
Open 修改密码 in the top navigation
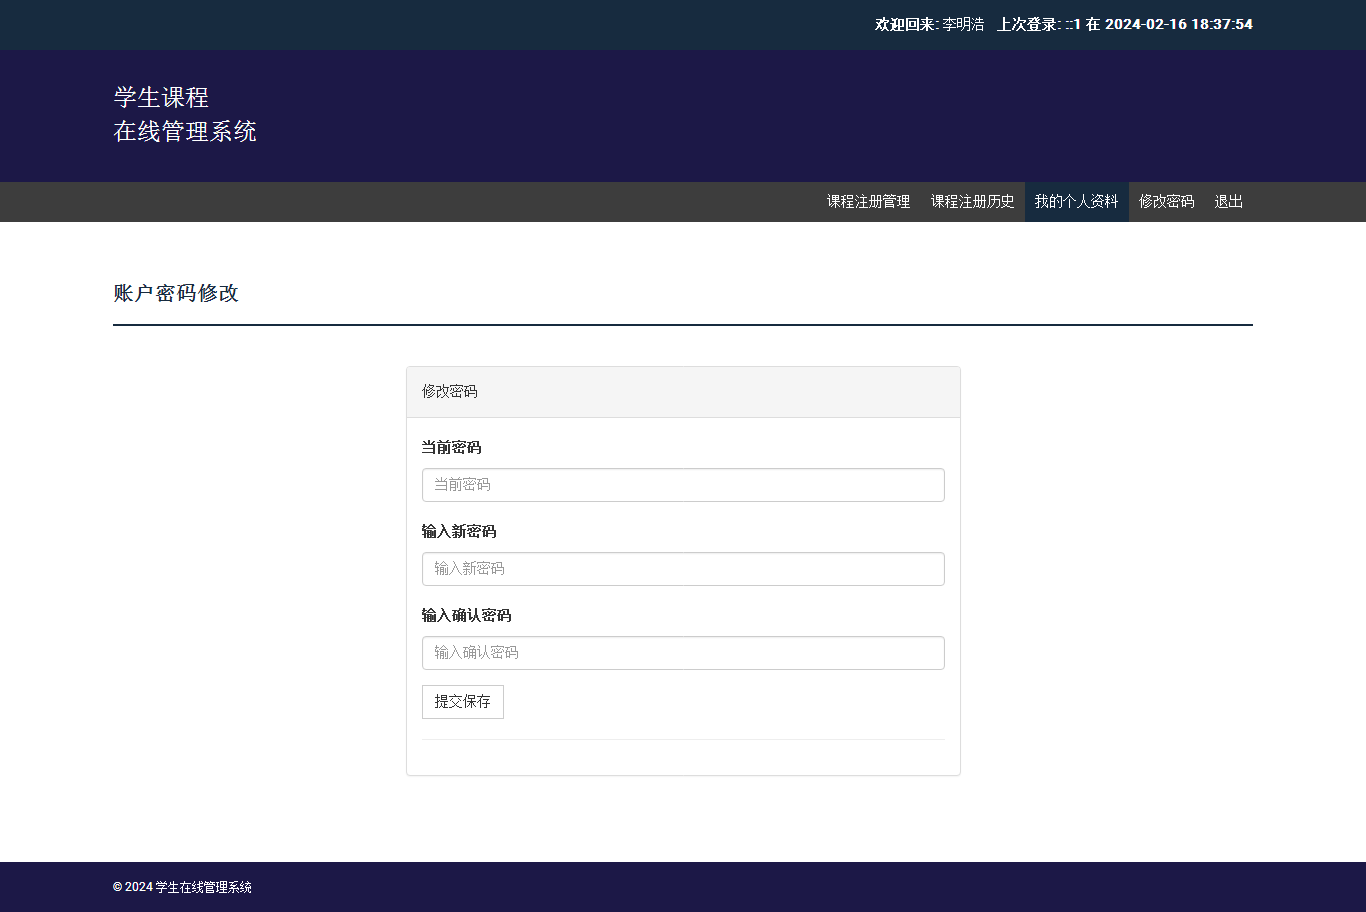(x=1166, y=202)
